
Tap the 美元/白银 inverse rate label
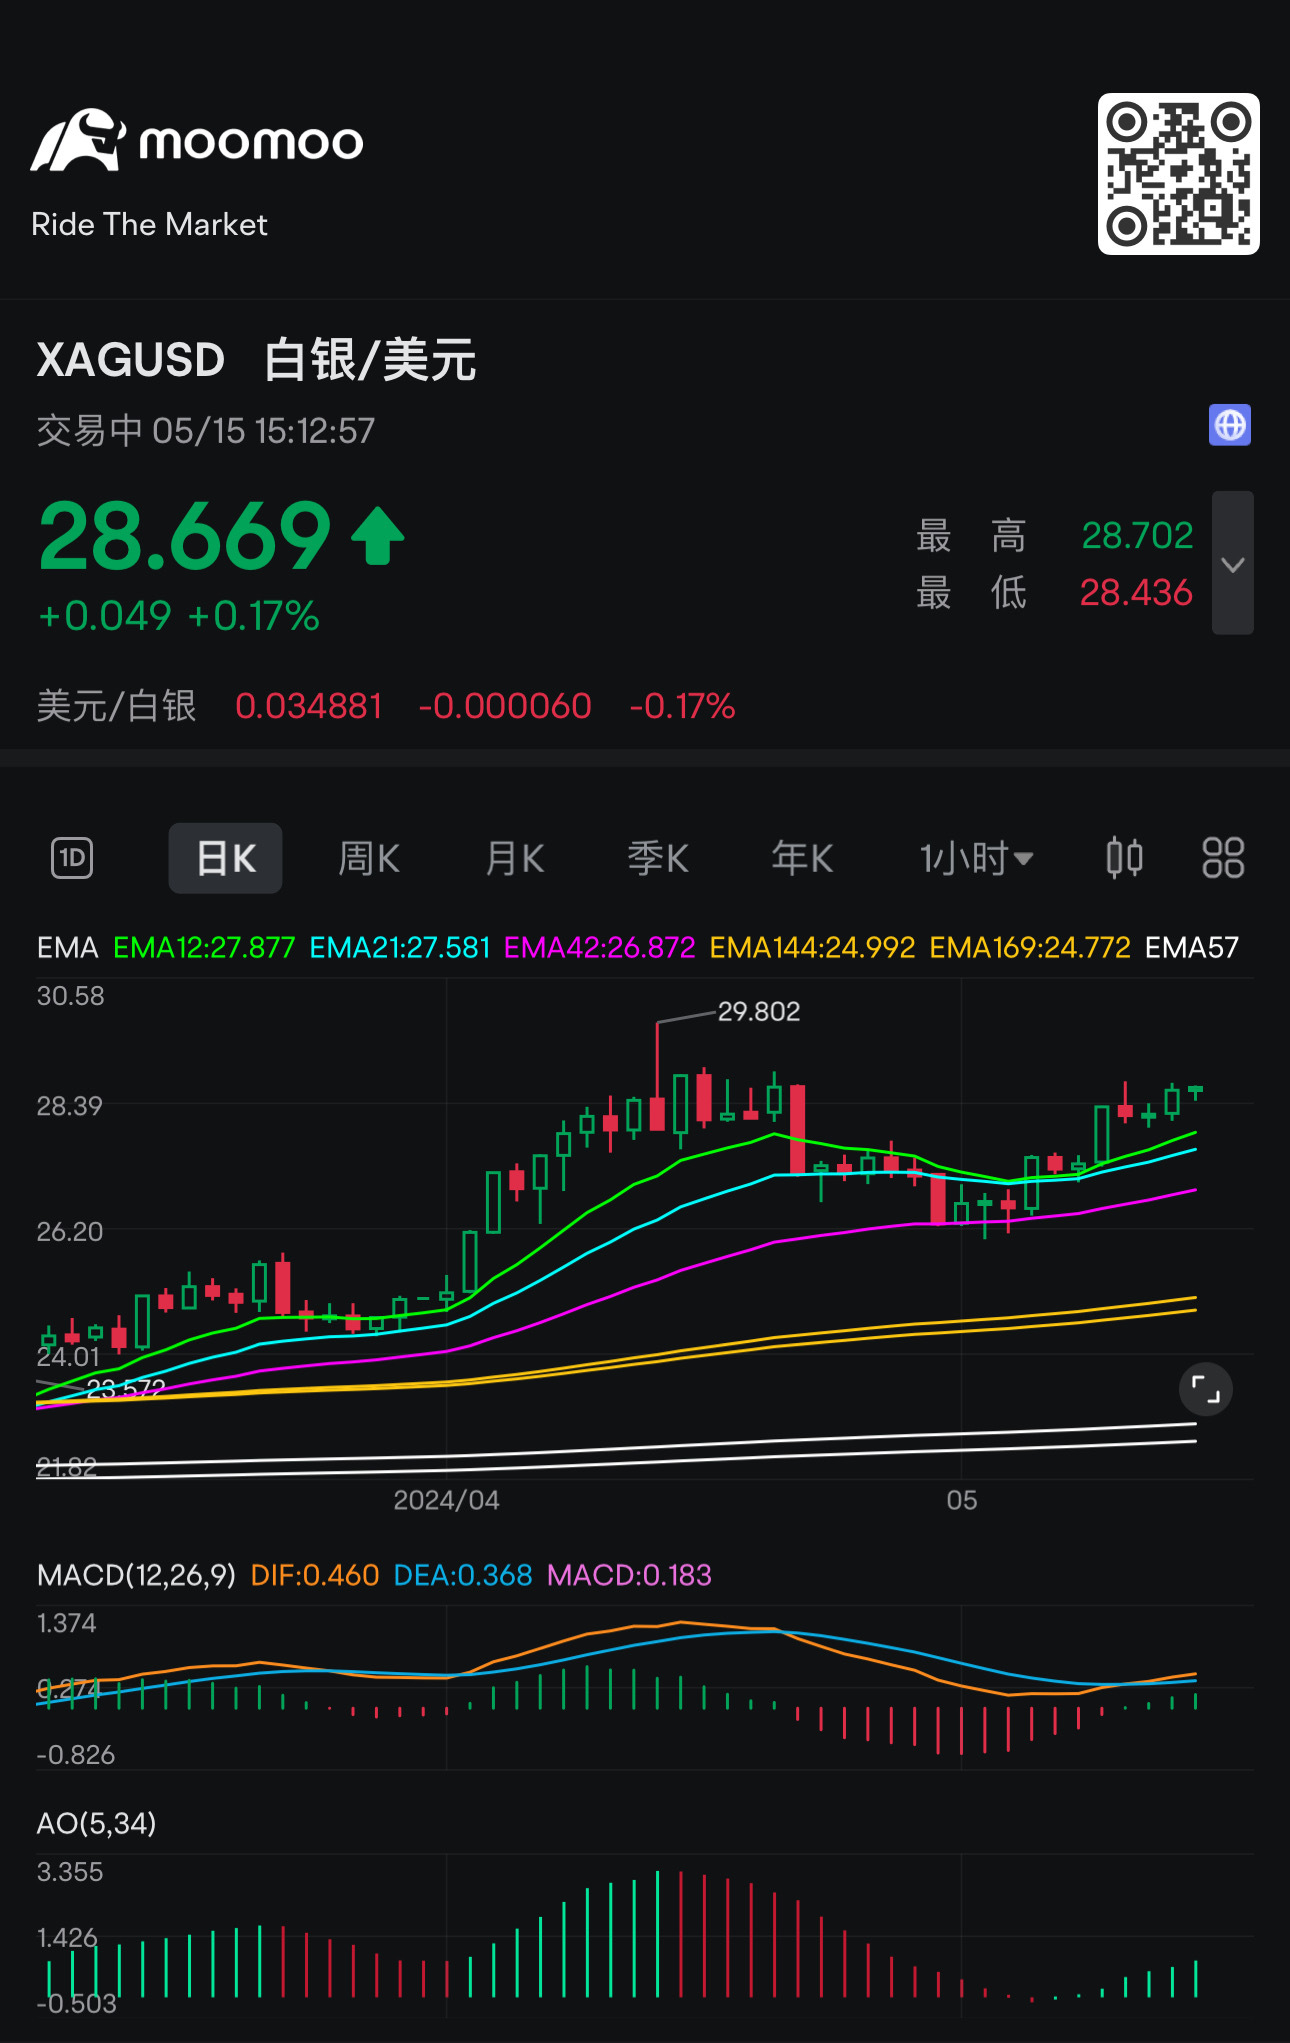117,706
